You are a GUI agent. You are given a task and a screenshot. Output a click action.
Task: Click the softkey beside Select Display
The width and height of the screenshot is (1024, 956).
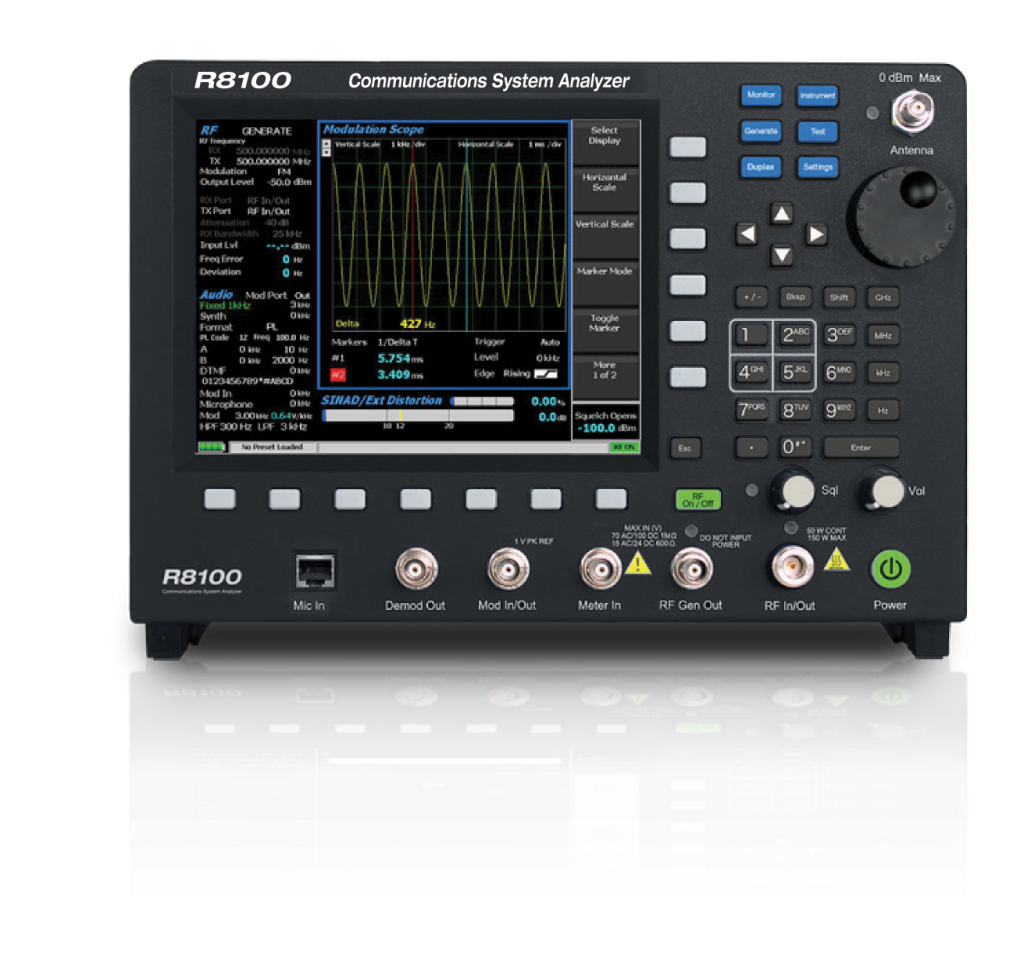(688, 147)
